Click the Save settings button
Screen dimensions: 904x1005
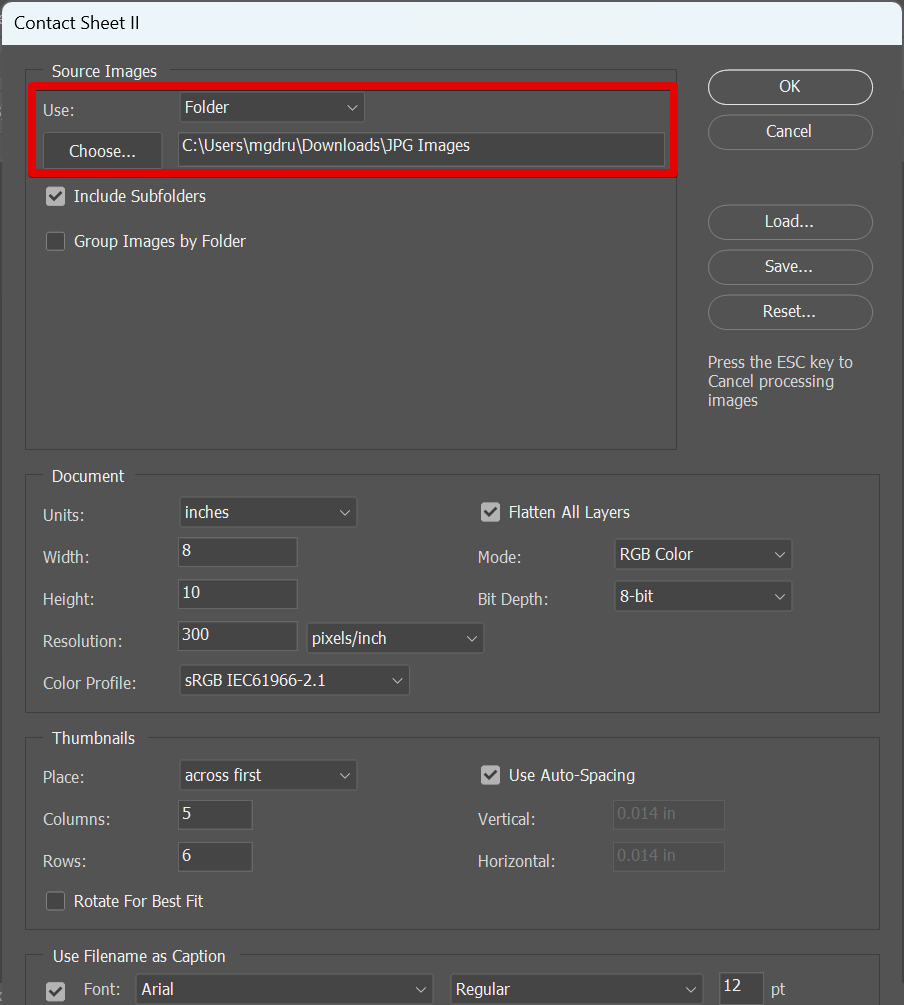(x=789, y=267)
